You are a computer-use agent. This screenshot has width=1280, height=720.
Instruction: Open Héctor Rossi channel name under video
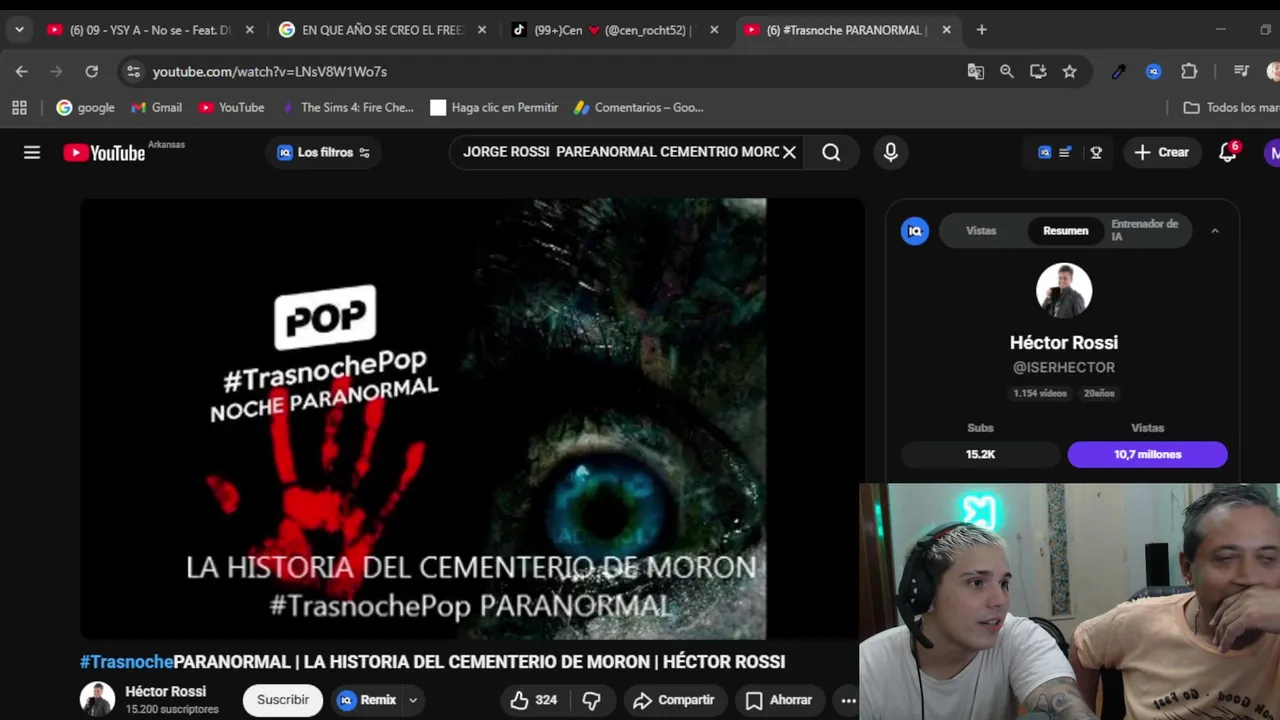click(165, 691)
